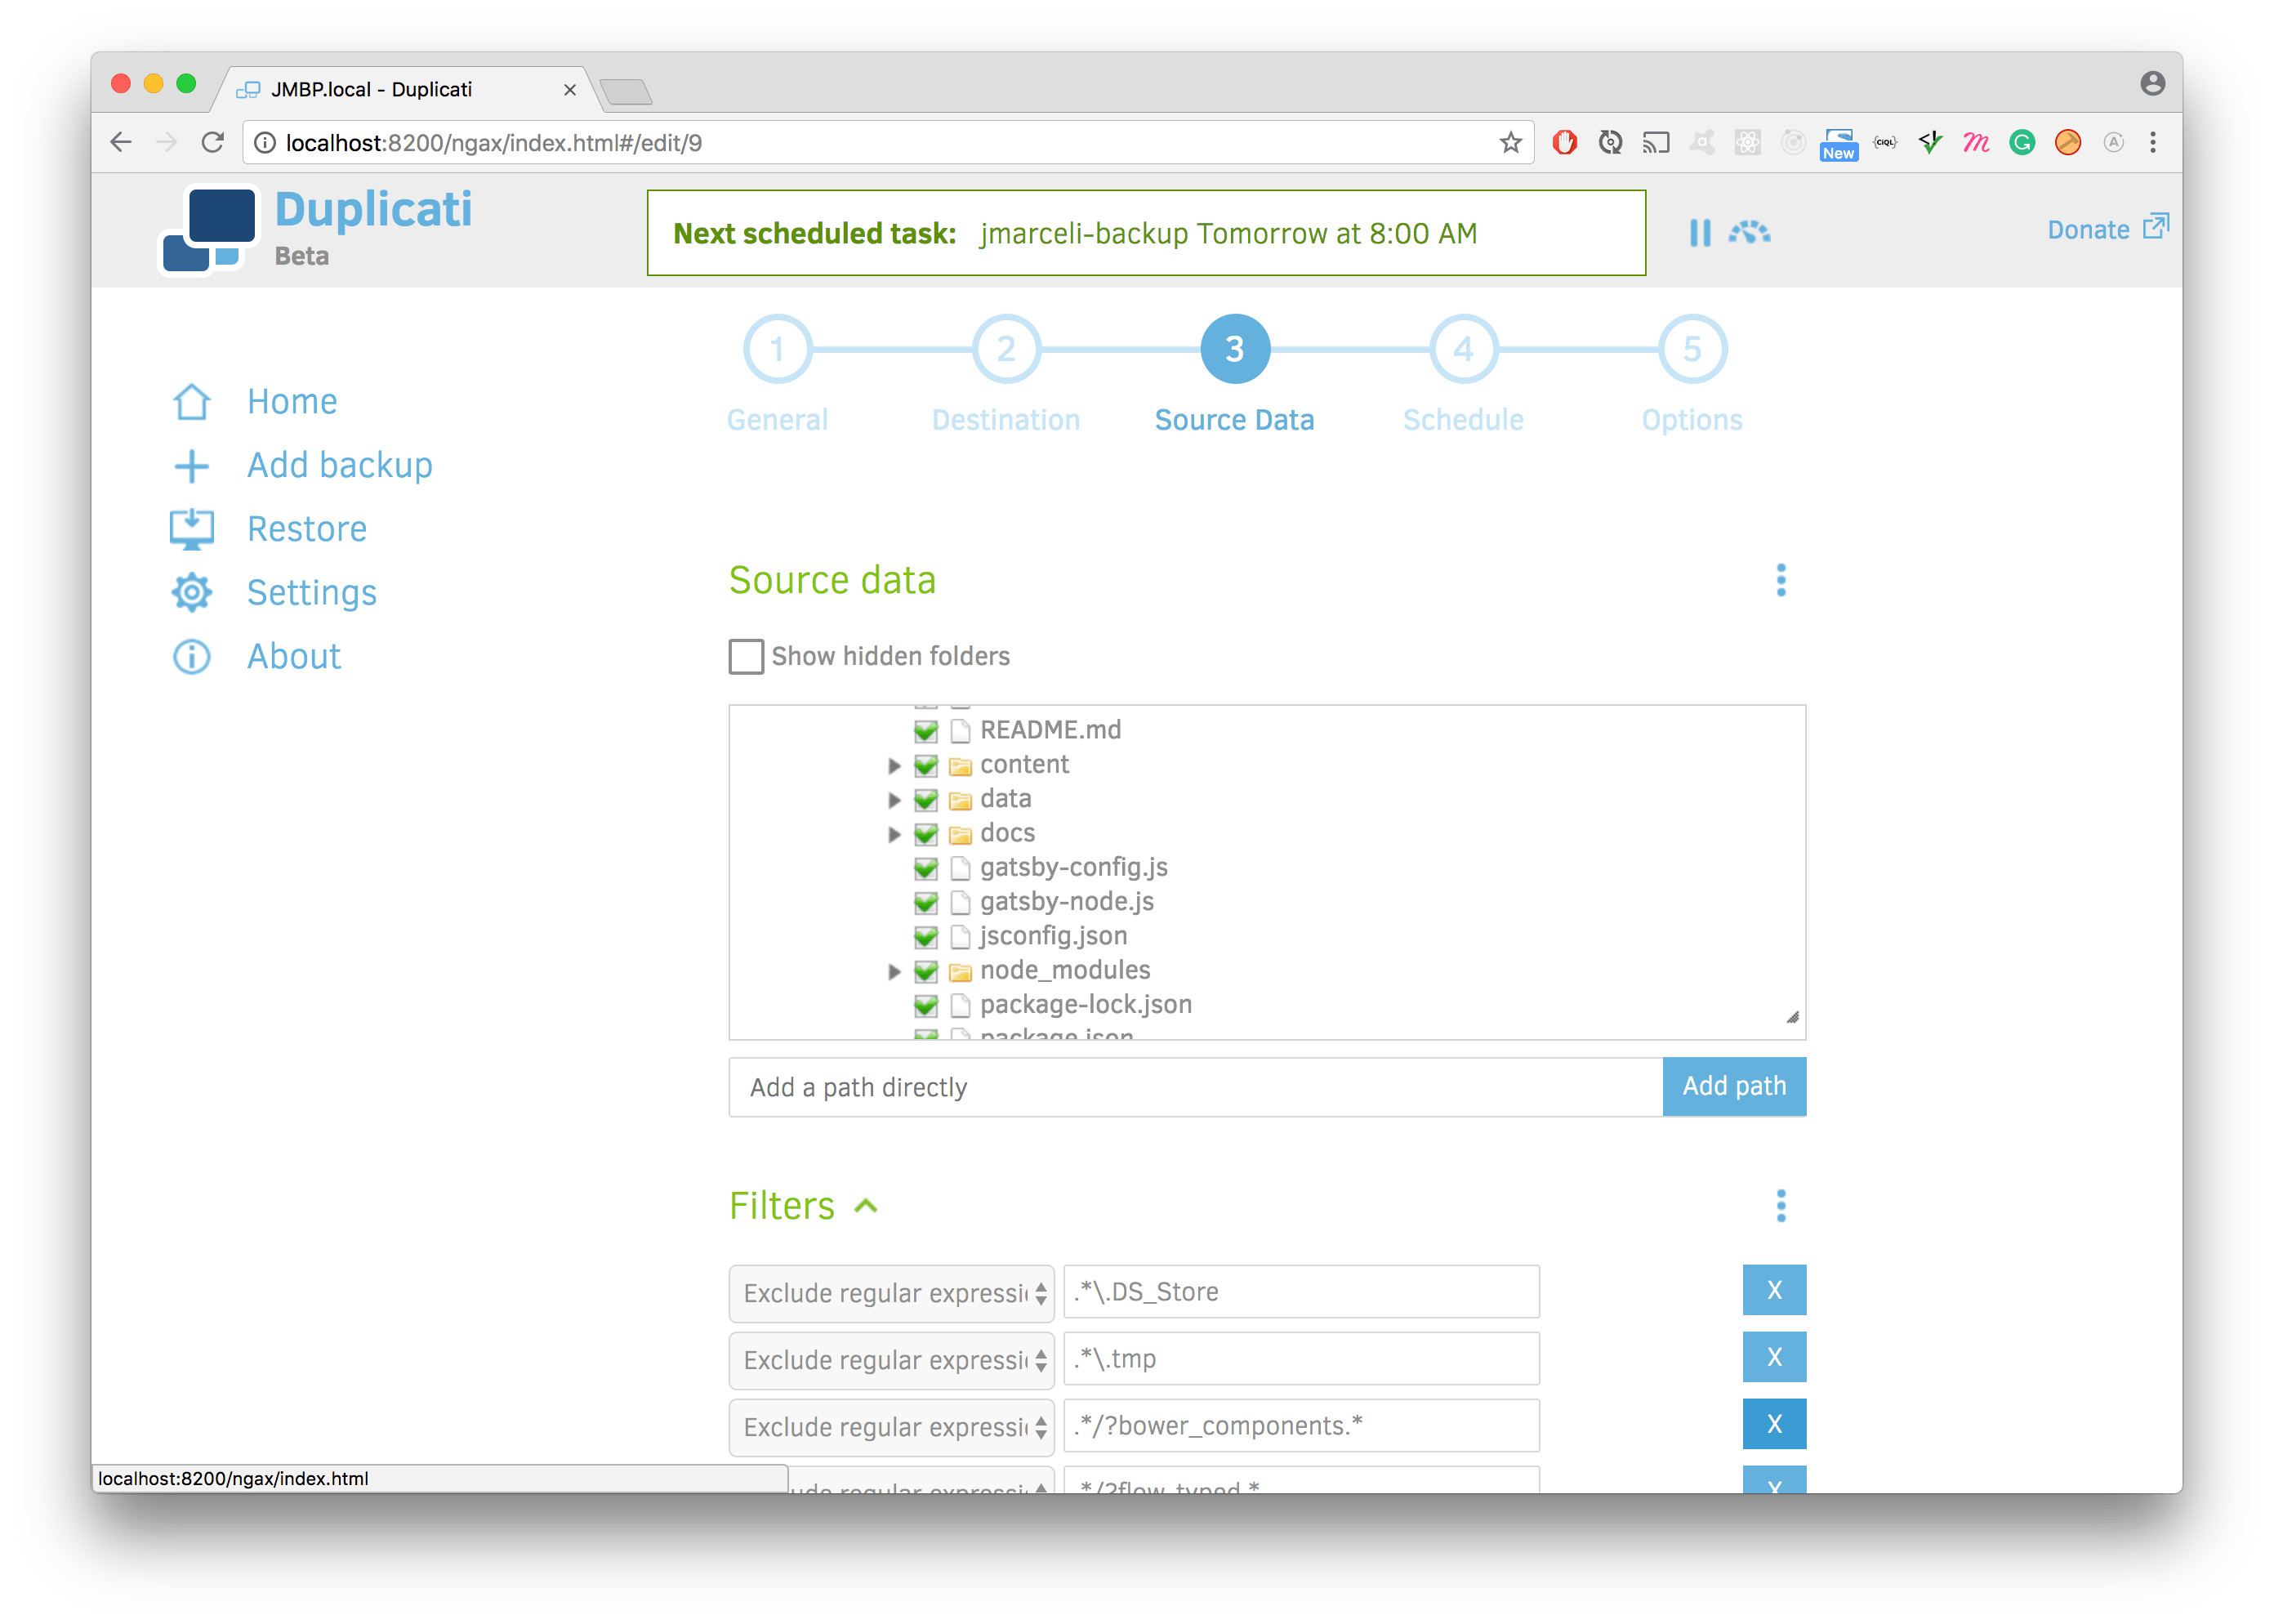The image size is (2274, 1624).
Task: Open Chrome three-dot menu
Action: coord(2152,143)
